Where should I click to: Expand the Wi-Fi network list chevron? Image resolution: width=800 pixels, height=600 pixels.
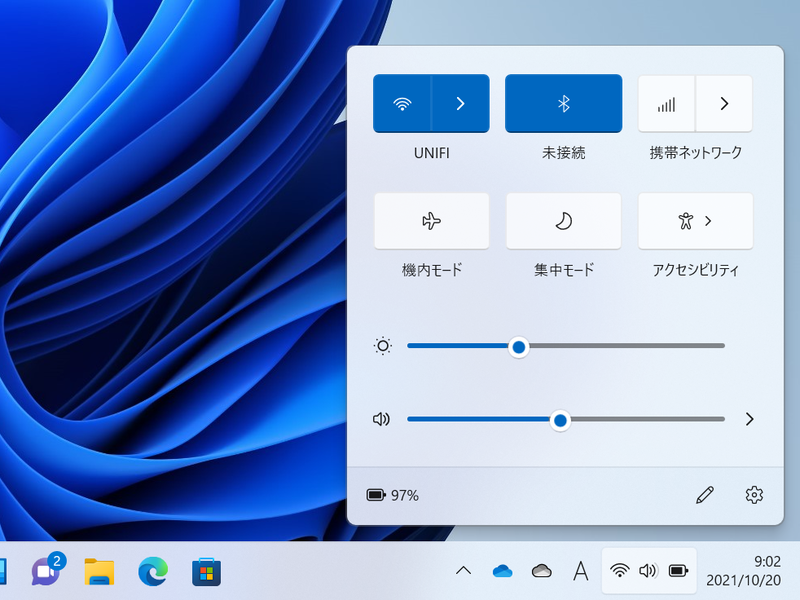tap(461, 103)
